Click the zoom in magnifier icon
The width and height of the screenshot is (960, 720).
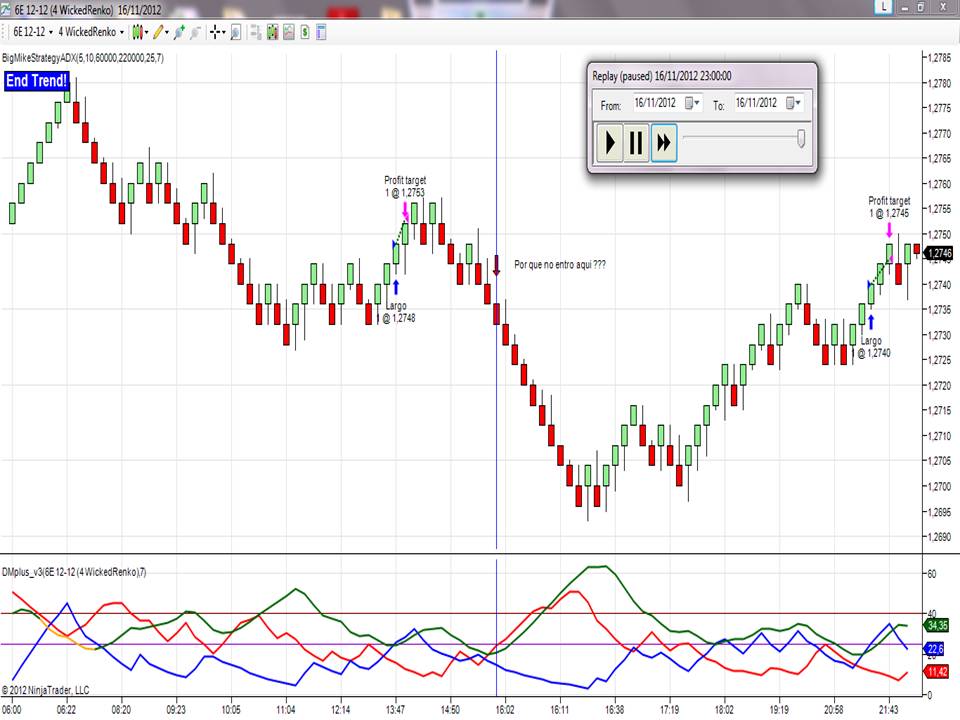click(179, 32)
